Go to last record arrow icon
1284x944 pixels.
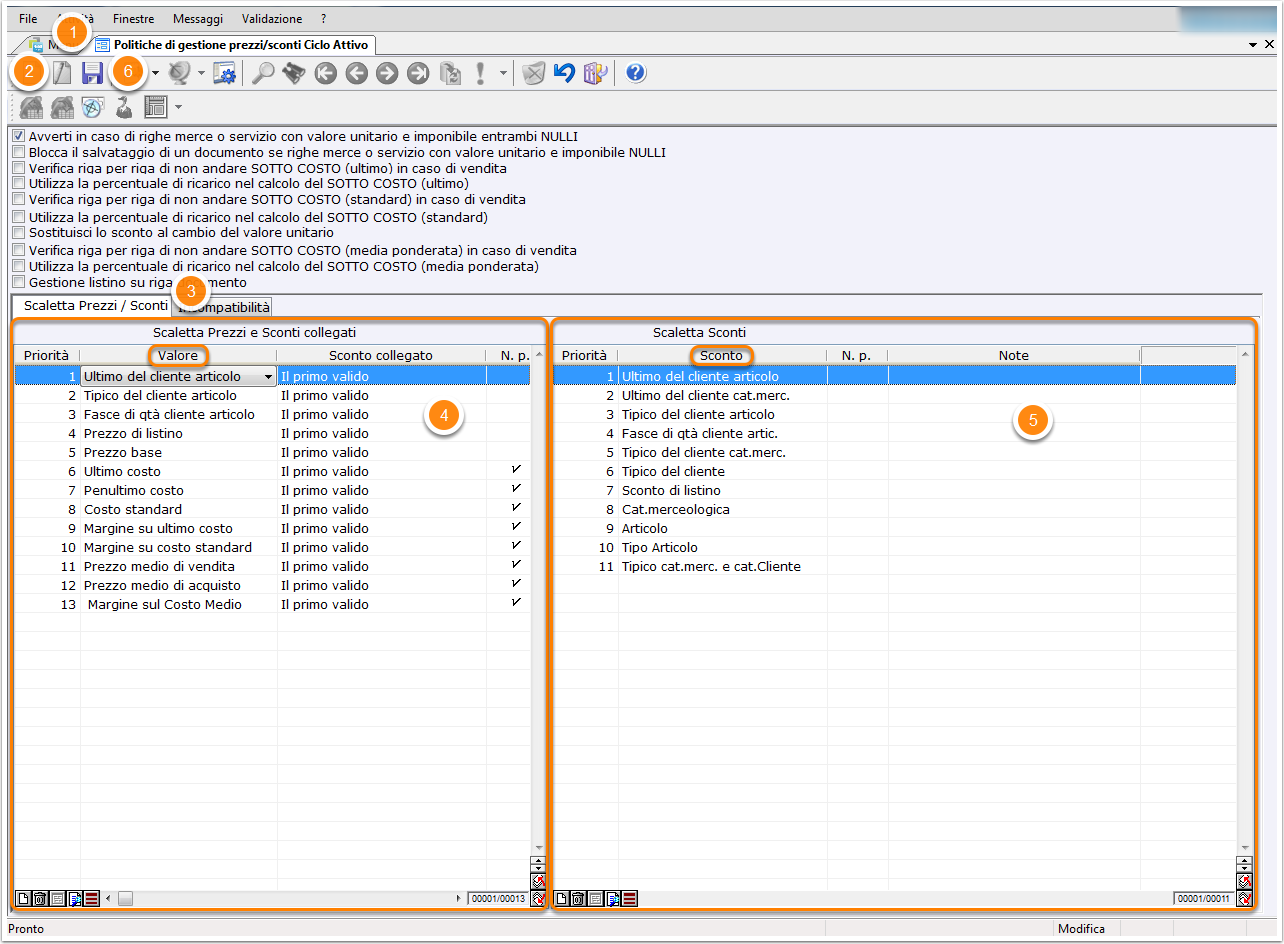point(418,73)
